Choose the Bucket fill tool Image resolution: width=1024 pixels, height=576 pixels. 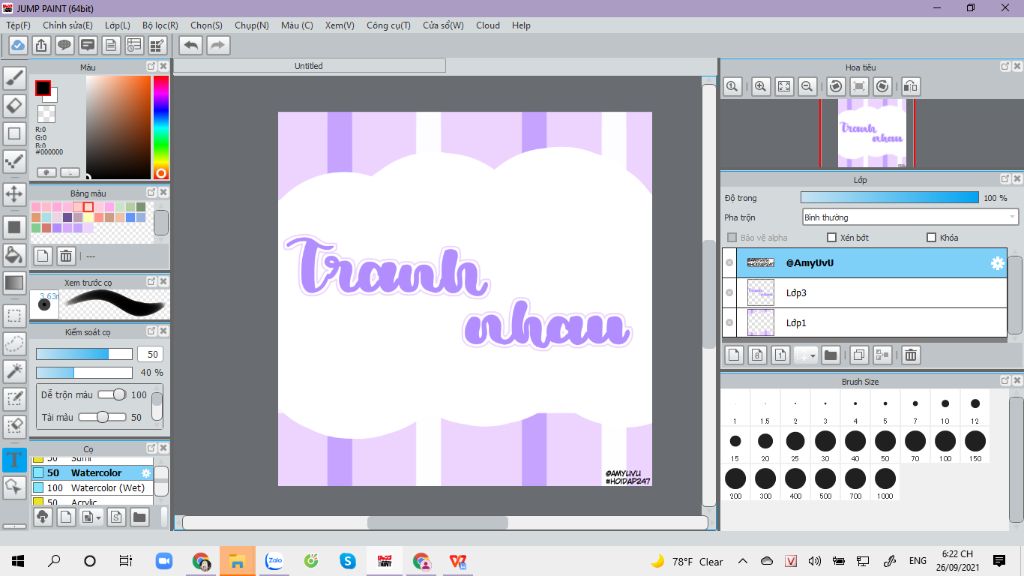click(x=14, y=255)
